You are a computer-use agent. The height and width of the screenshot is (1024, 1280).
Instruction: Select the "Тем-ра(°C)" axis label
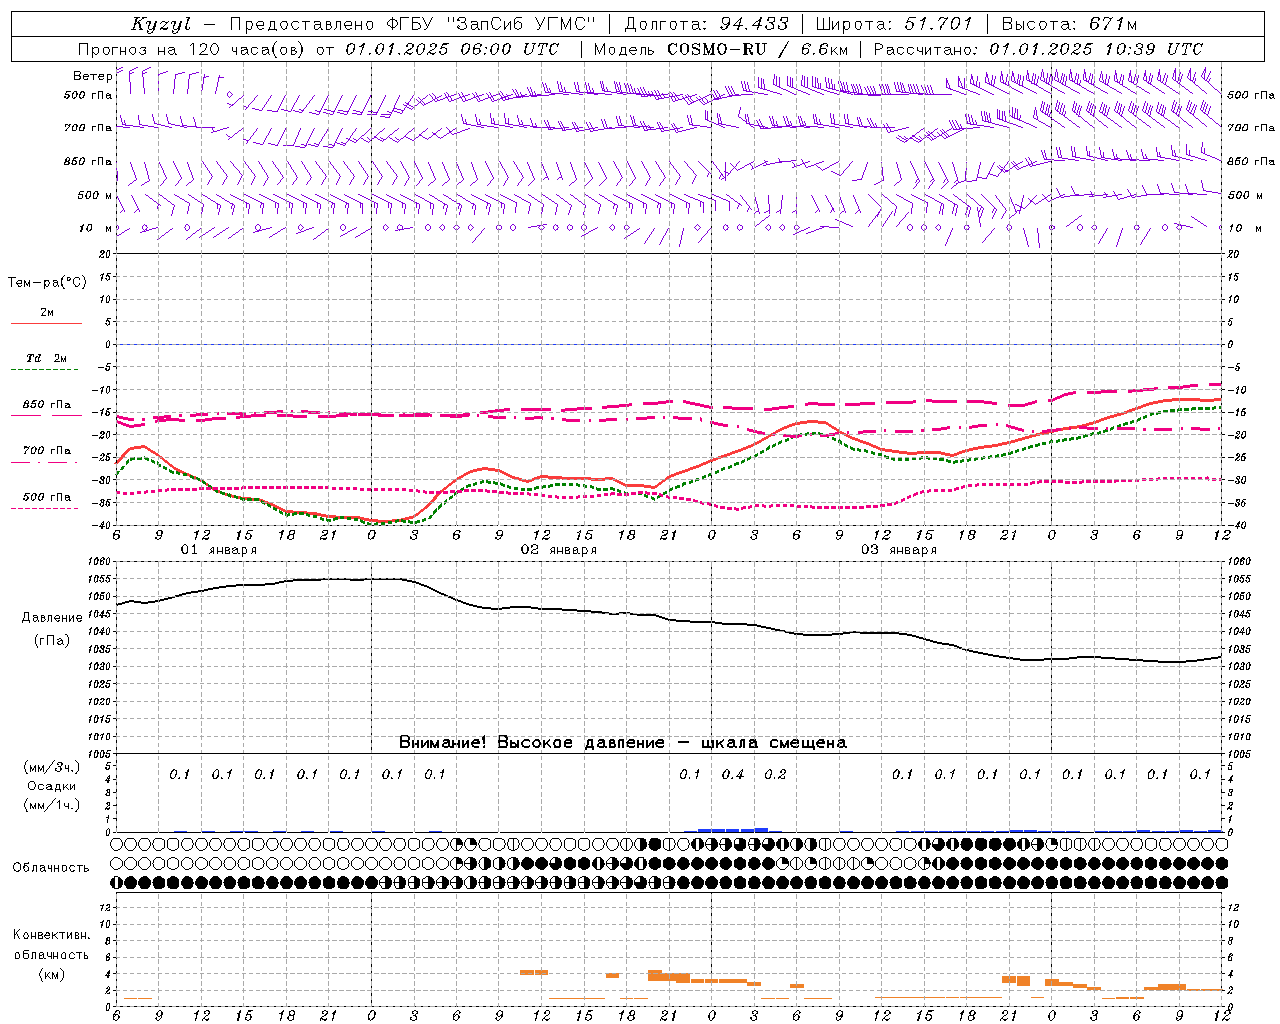[x=47, y=283]
